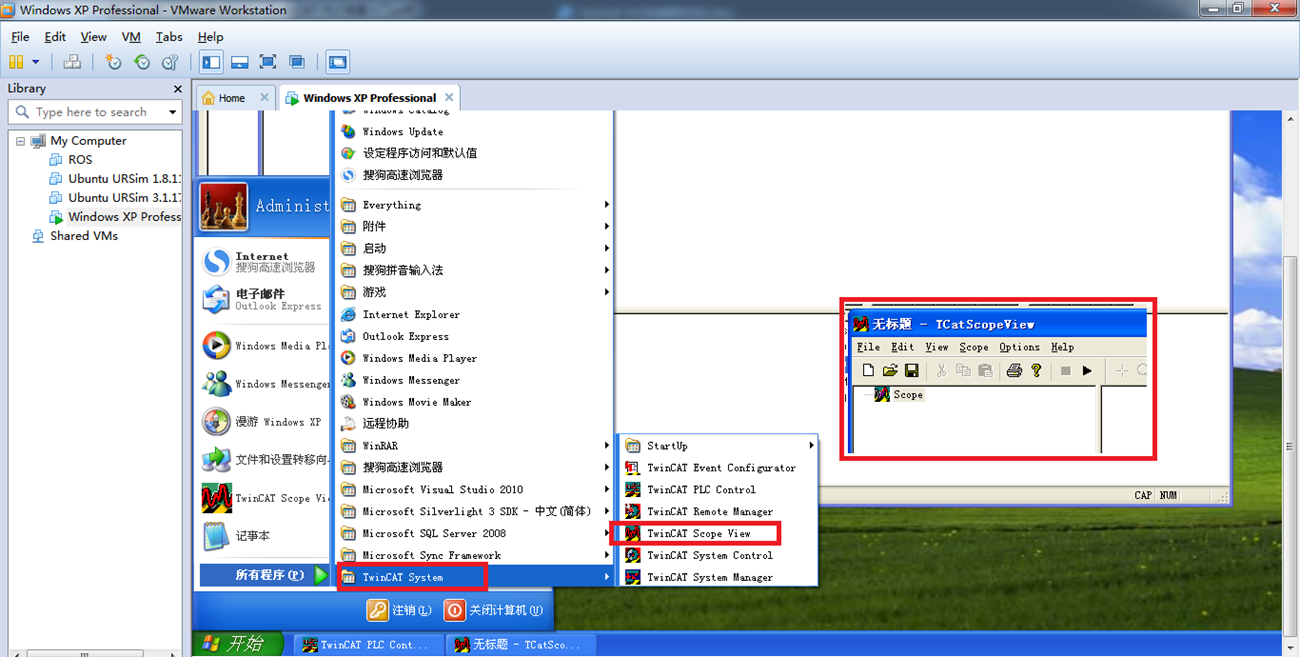Click the Send Ctrl+Alt+Del icon
The width and height of the screenshot is (1300, 657).
72,62
